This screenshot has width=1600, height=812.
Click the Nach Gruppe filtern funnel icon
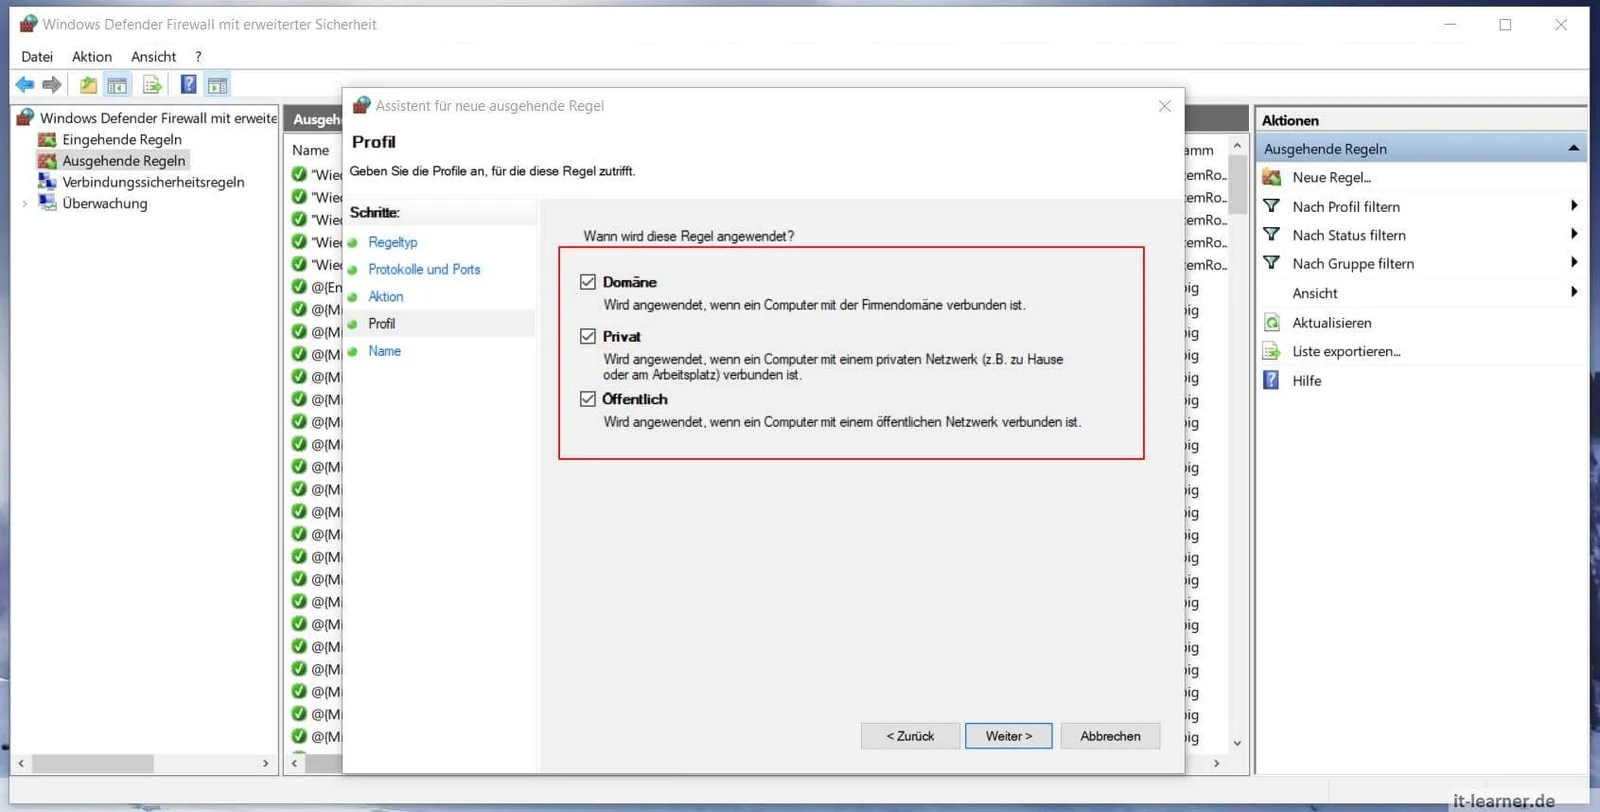point(1272,263)
